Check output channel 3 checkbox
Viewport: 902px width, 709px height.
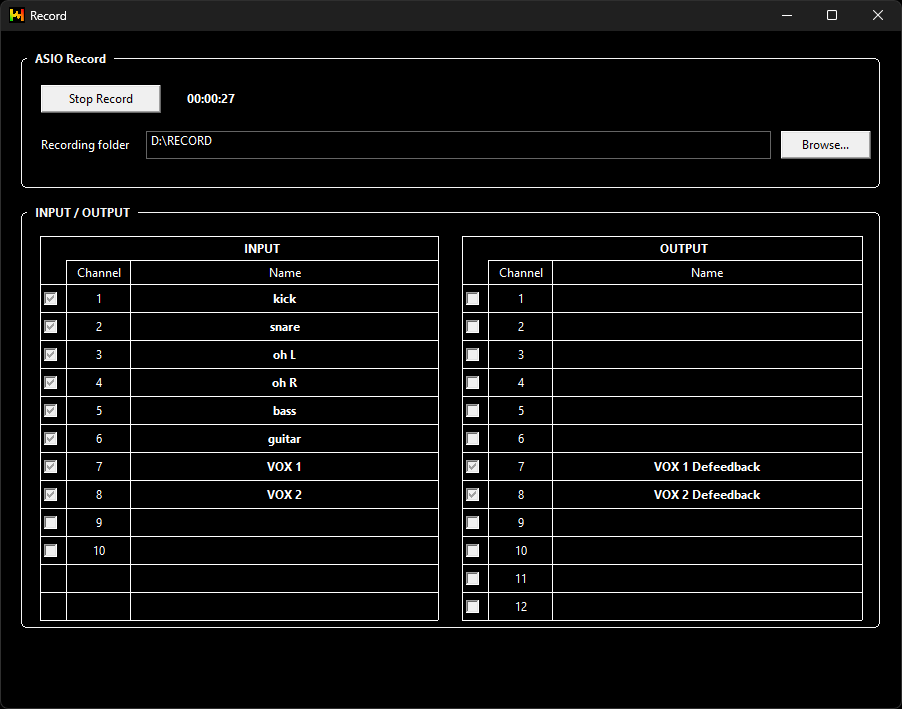472,354
